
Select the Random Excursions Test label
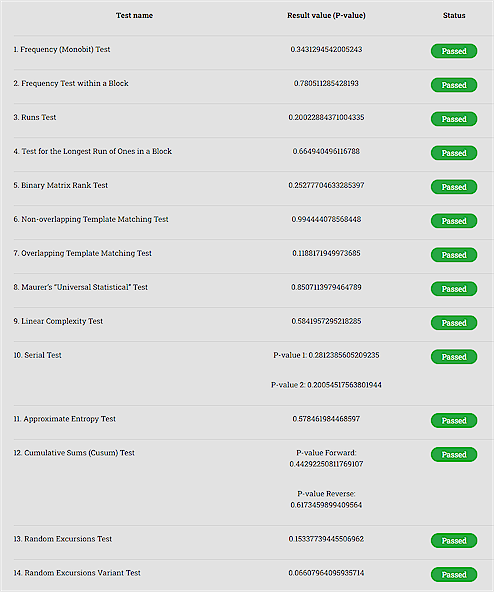tap(63, 539)
